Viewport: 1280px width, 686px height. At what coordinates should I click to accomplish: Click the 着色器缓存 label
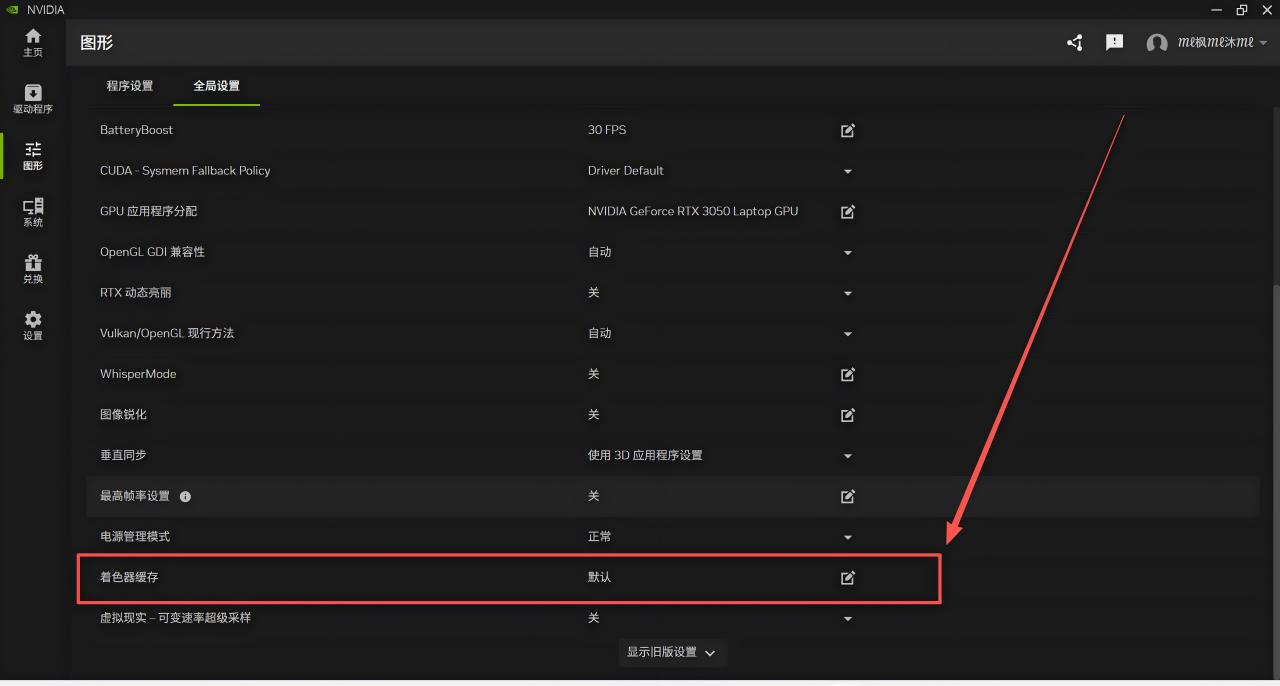tap(129, 577)
